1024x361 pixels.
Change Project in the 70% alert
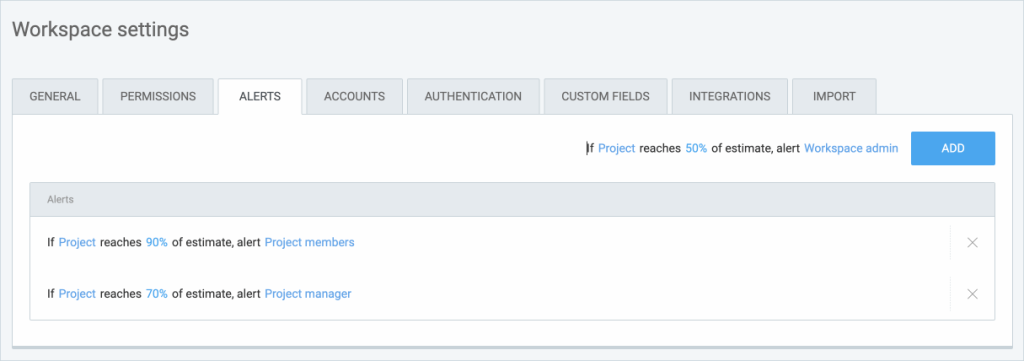(x=77, y=294)
